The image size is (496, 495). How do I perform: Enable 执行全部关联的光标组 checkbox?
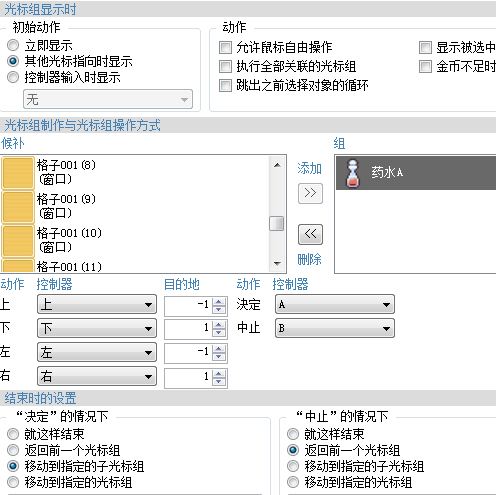225,66
